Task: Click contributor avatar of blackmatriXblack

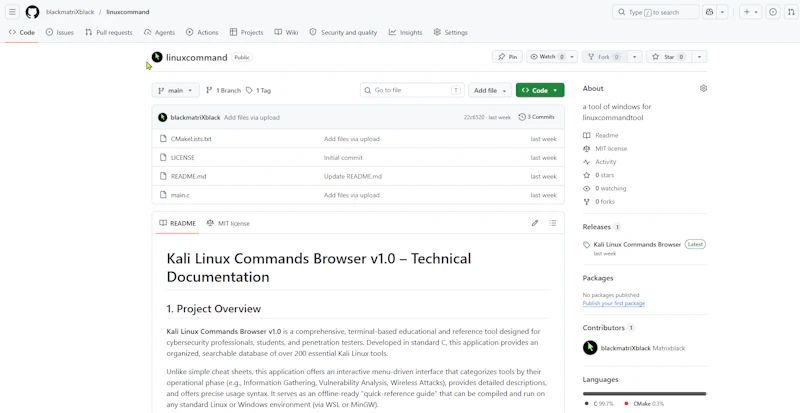Action: click(590, 348)
